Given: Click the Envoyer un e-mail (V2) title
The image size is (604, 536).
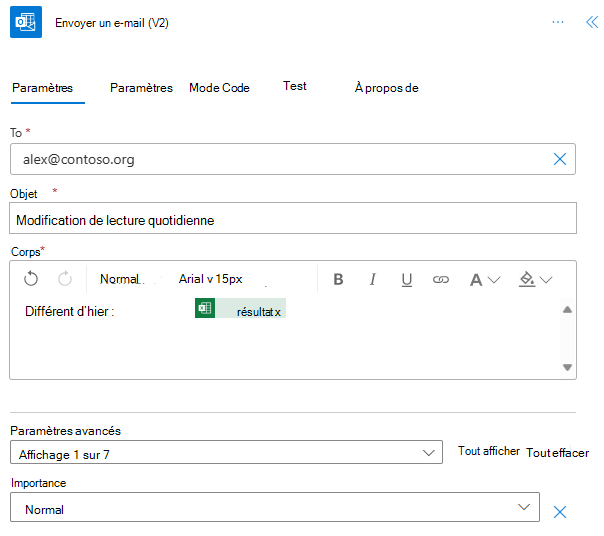Looking at the screenshot, I should click(112, 23).
